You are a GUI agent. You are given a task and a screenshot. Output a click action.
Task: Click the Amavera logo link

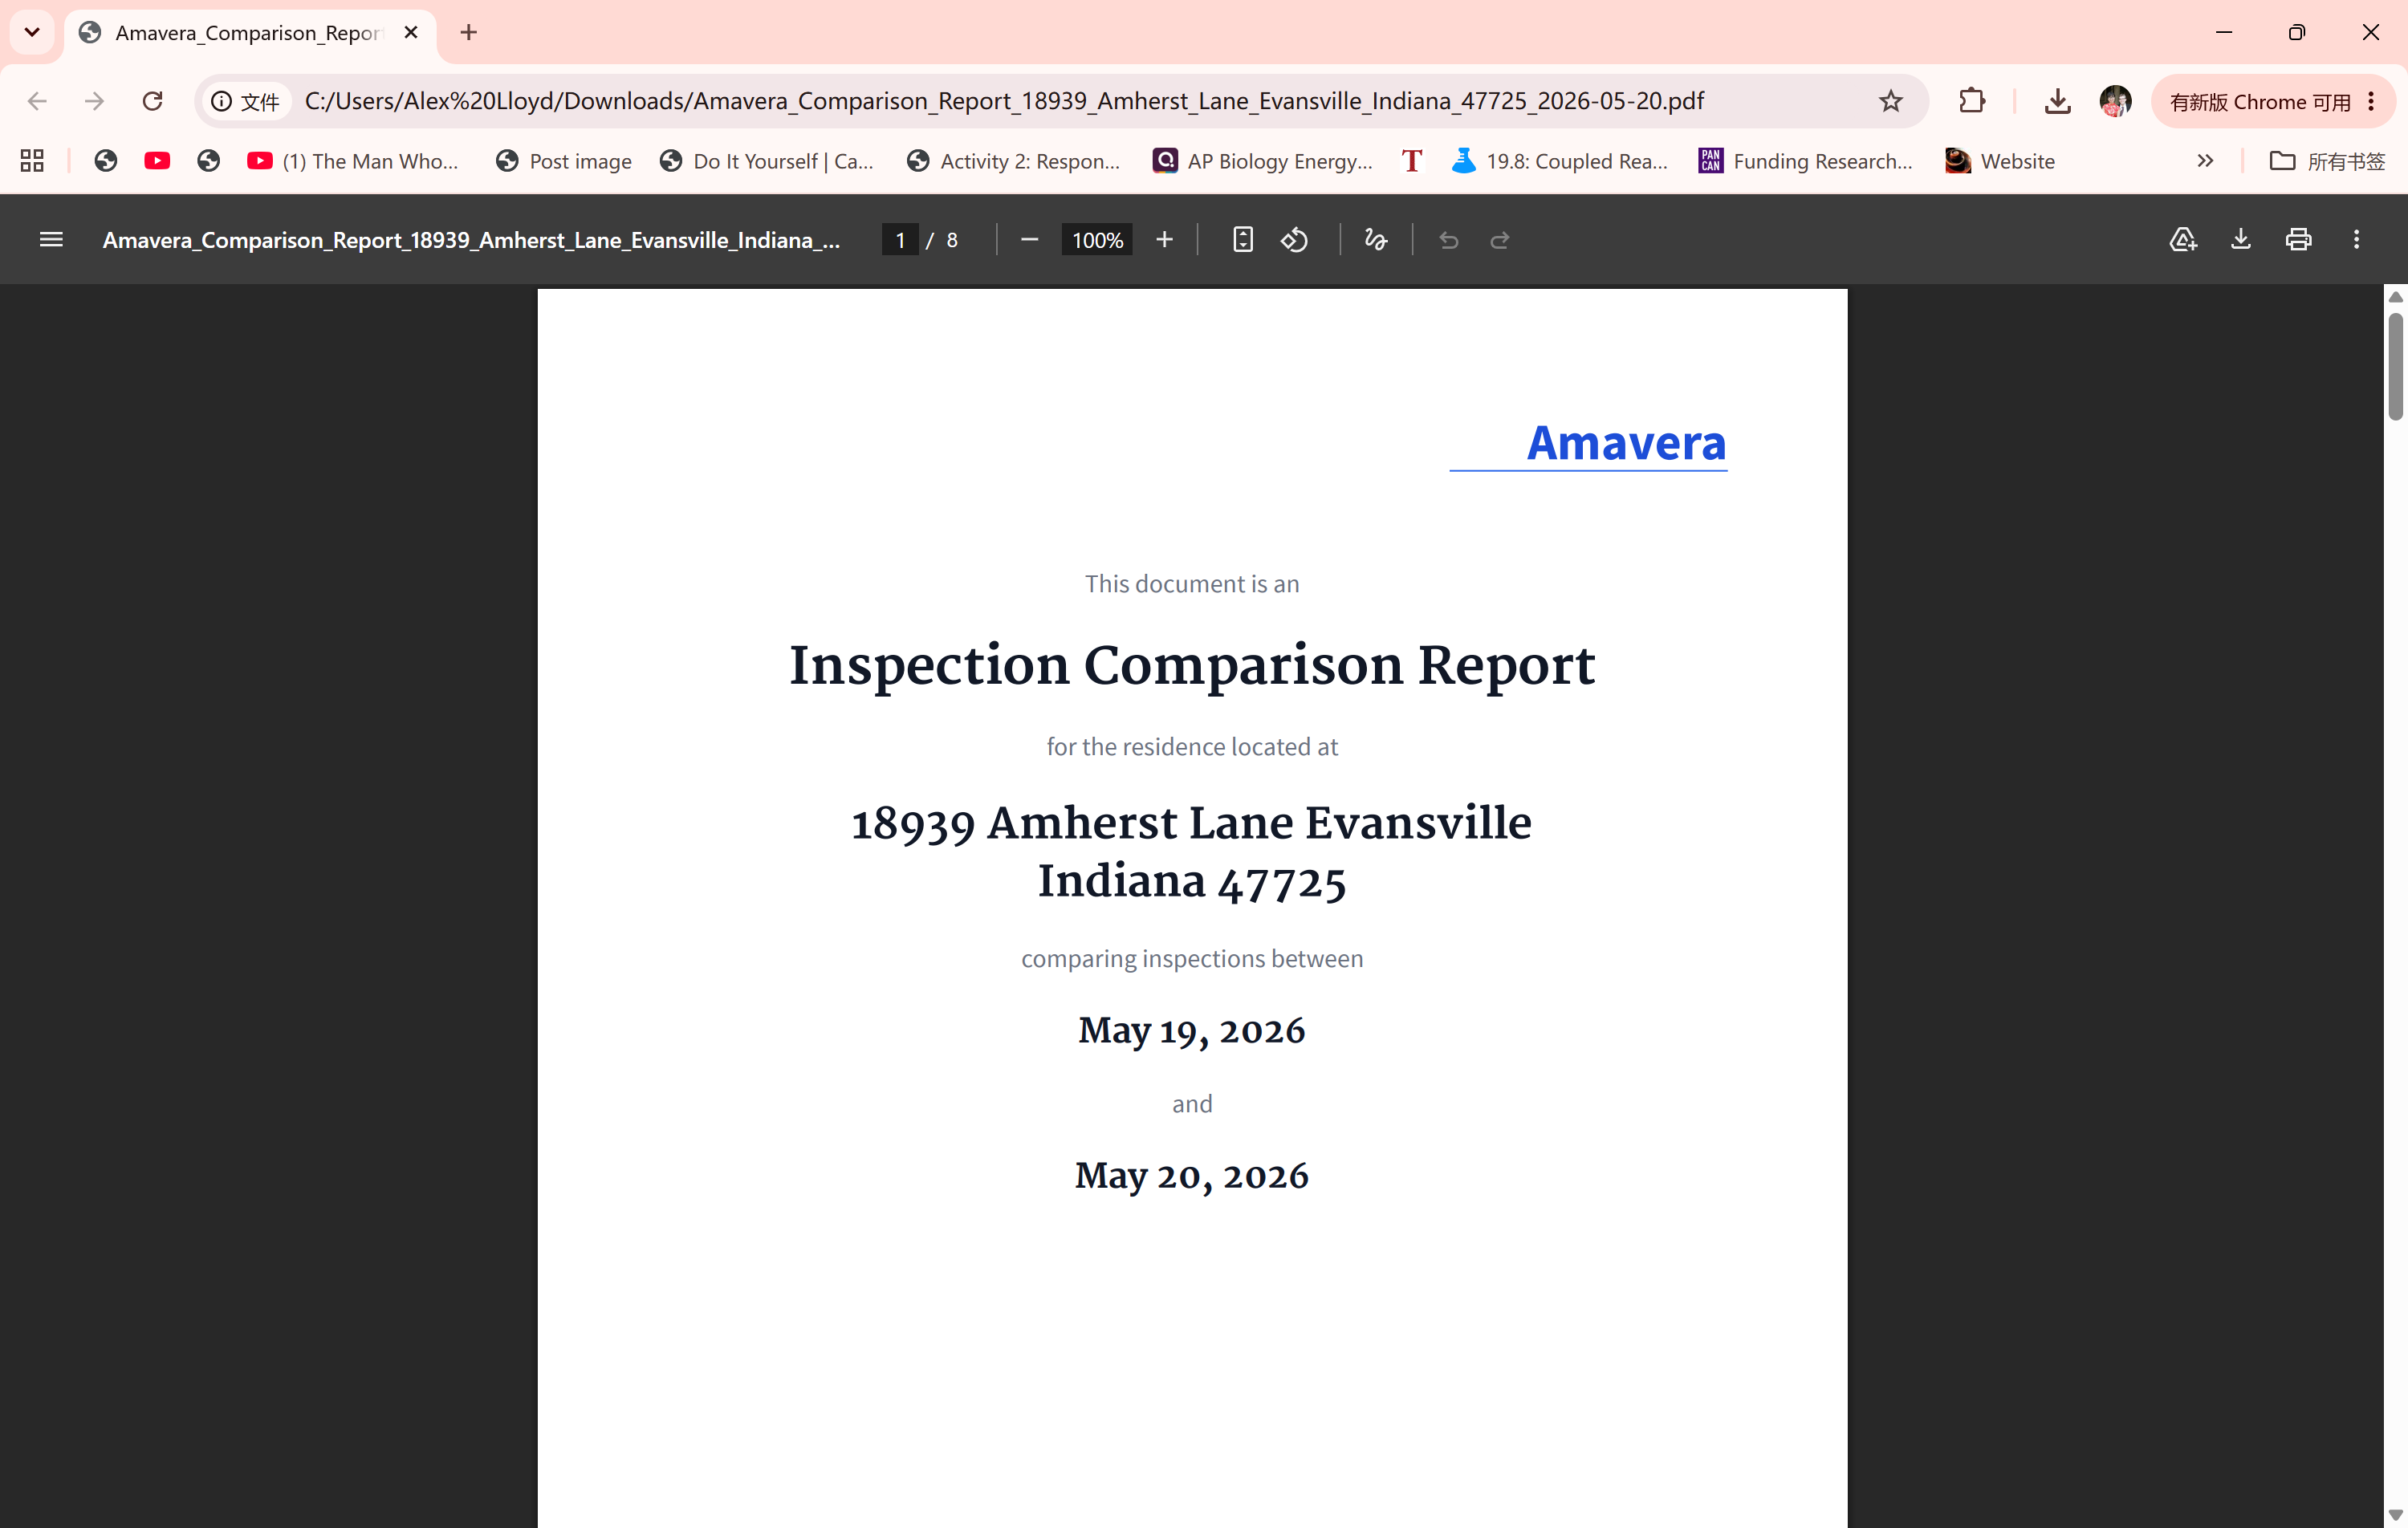1626,443
